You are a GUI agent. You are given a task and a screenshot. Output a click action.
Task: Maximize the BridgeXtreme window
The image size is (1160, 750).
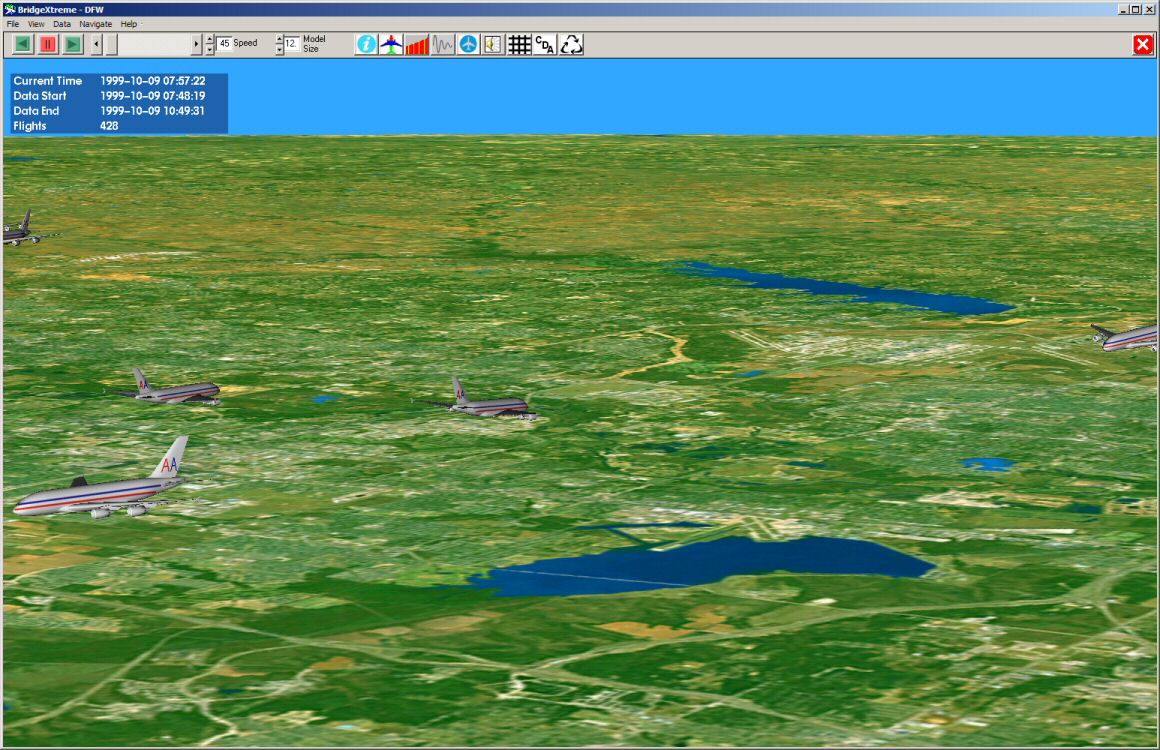coord(1135,9)
